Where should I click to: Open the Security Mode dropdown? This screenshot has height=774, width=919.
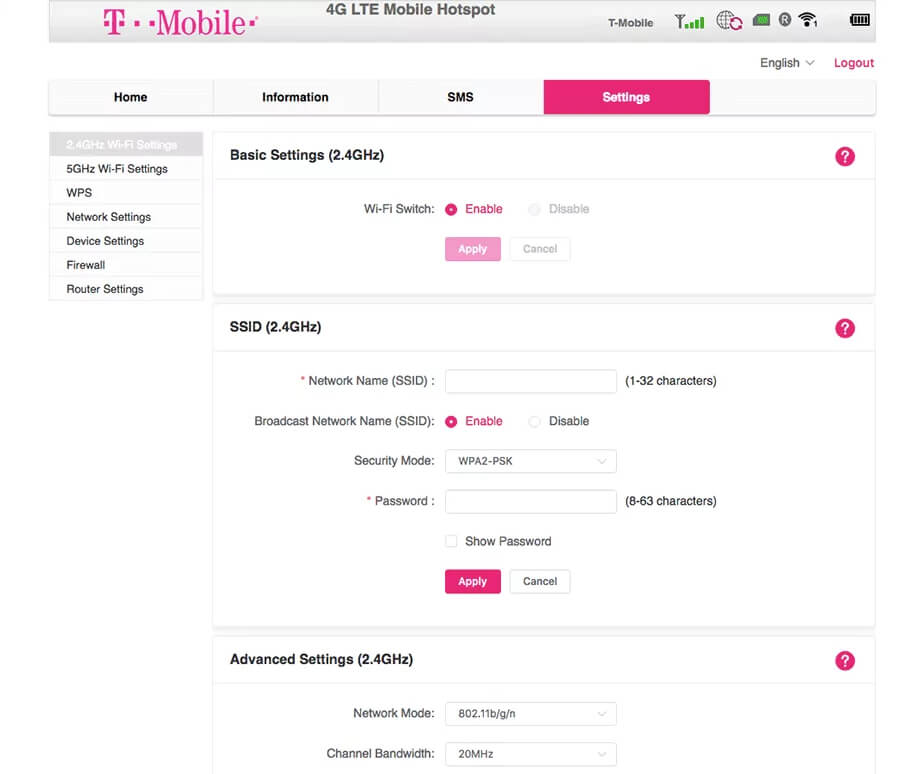530,461
